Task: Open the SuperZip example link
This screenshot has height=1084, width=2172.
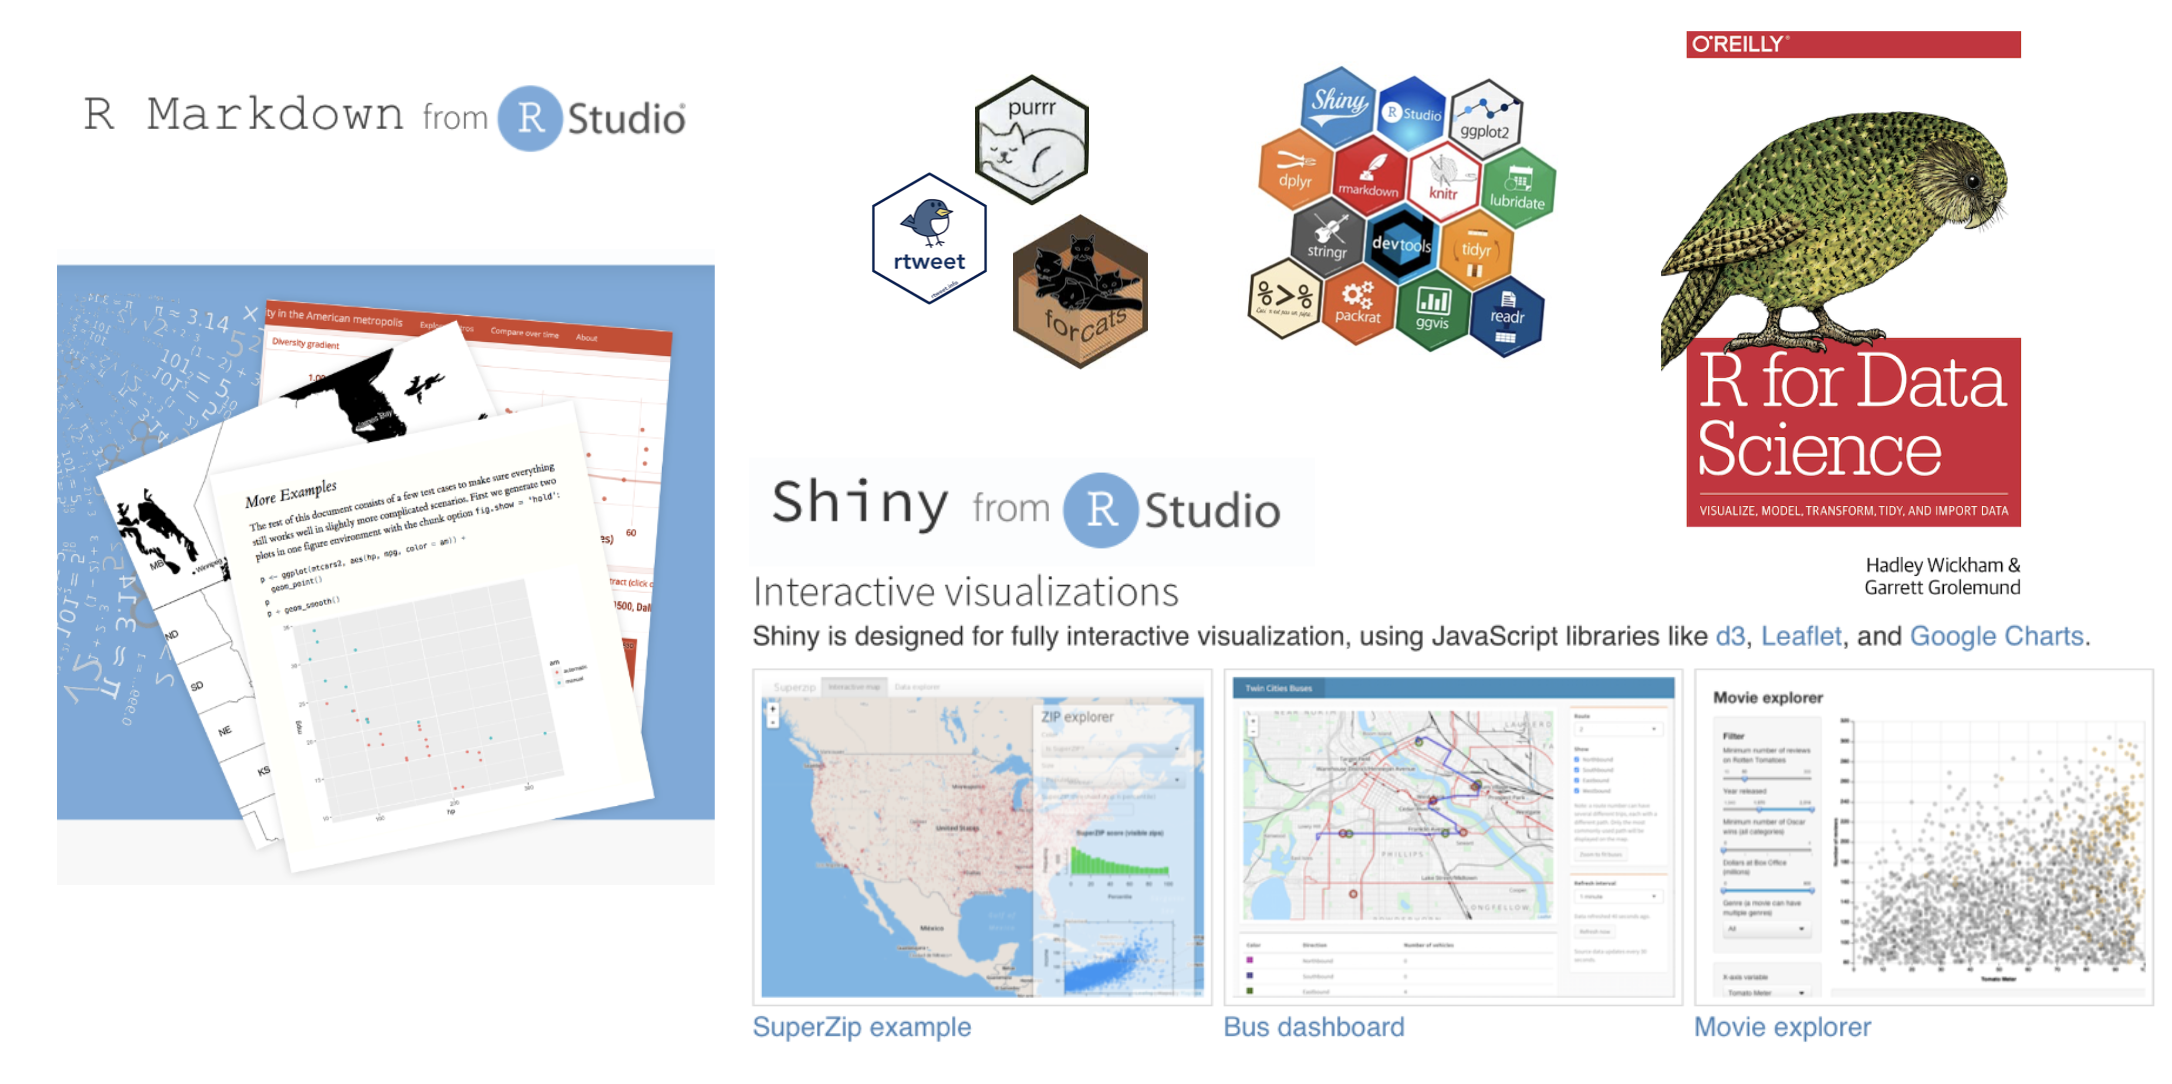Action: 861,1027
